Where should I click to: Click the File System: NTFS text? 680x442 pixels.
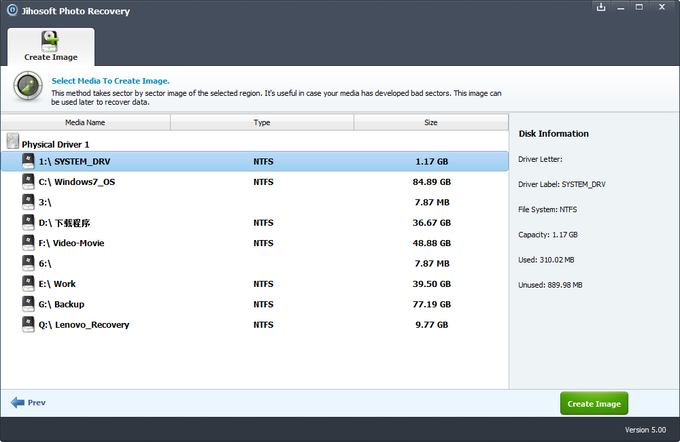click(547, 210)
